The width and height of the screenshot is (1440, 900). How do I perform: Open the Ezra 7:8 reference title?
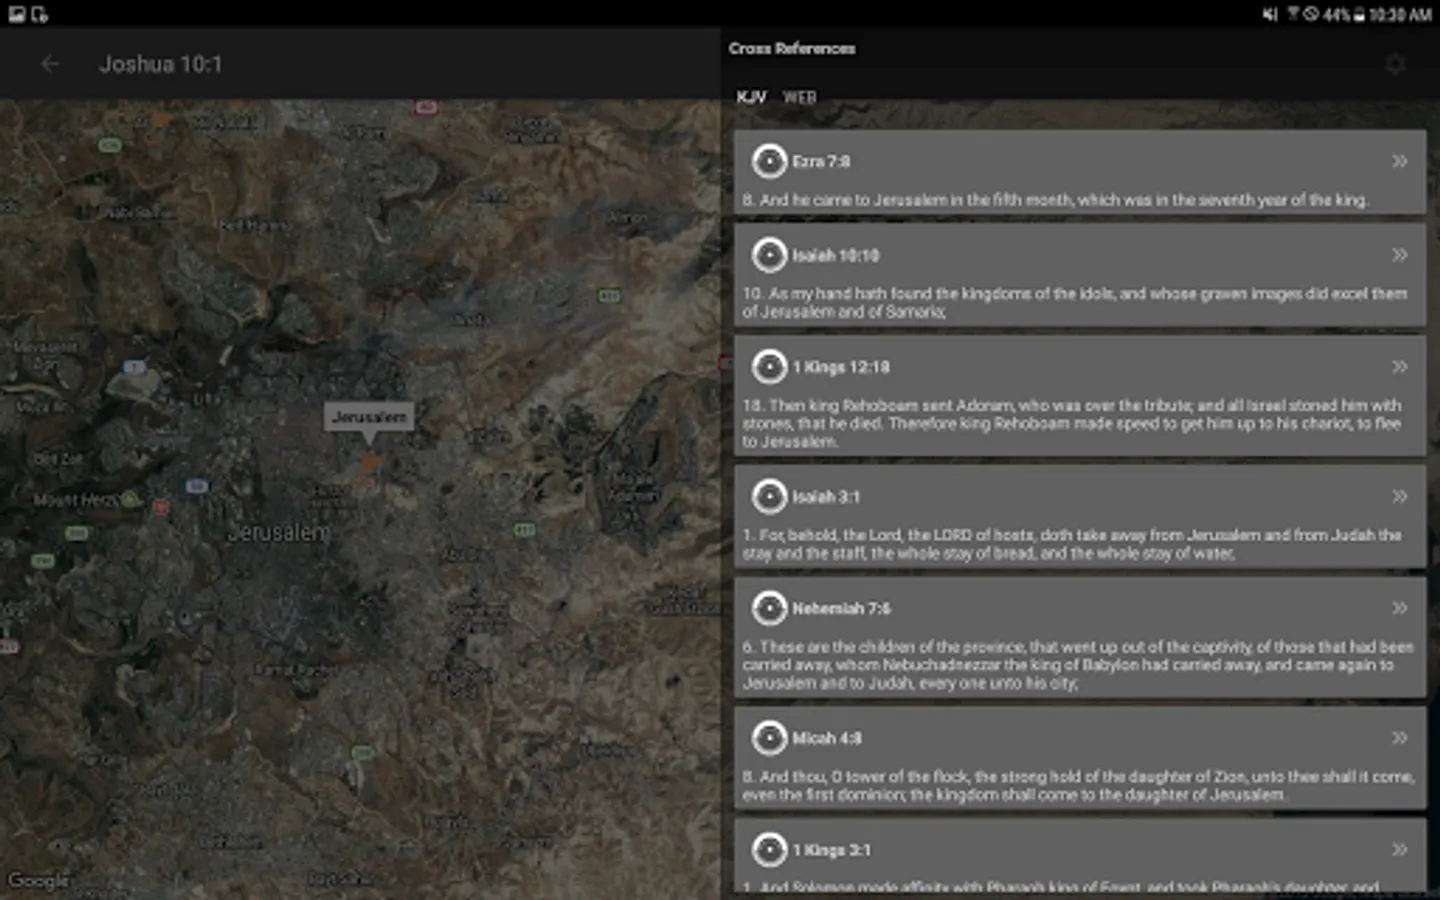click(x=821, y=161)
